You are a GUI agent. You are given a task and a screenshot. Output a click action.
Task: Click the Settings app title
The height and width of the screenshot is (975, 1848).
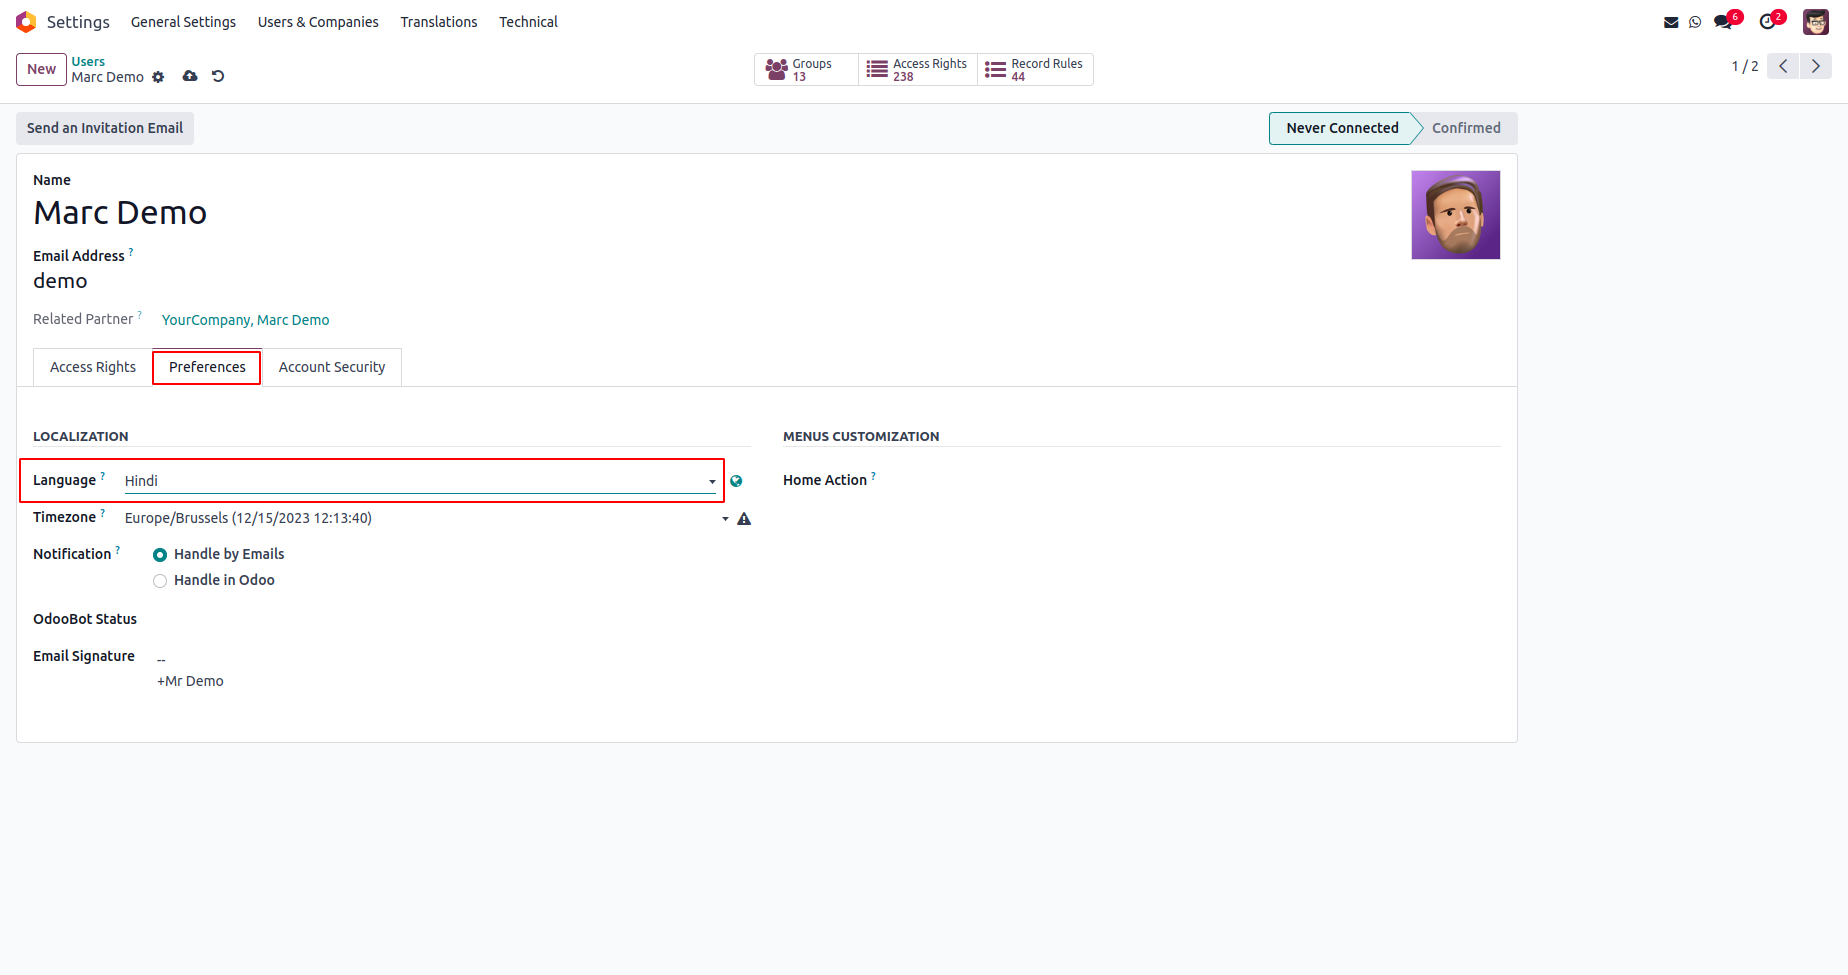coord(78,22)
